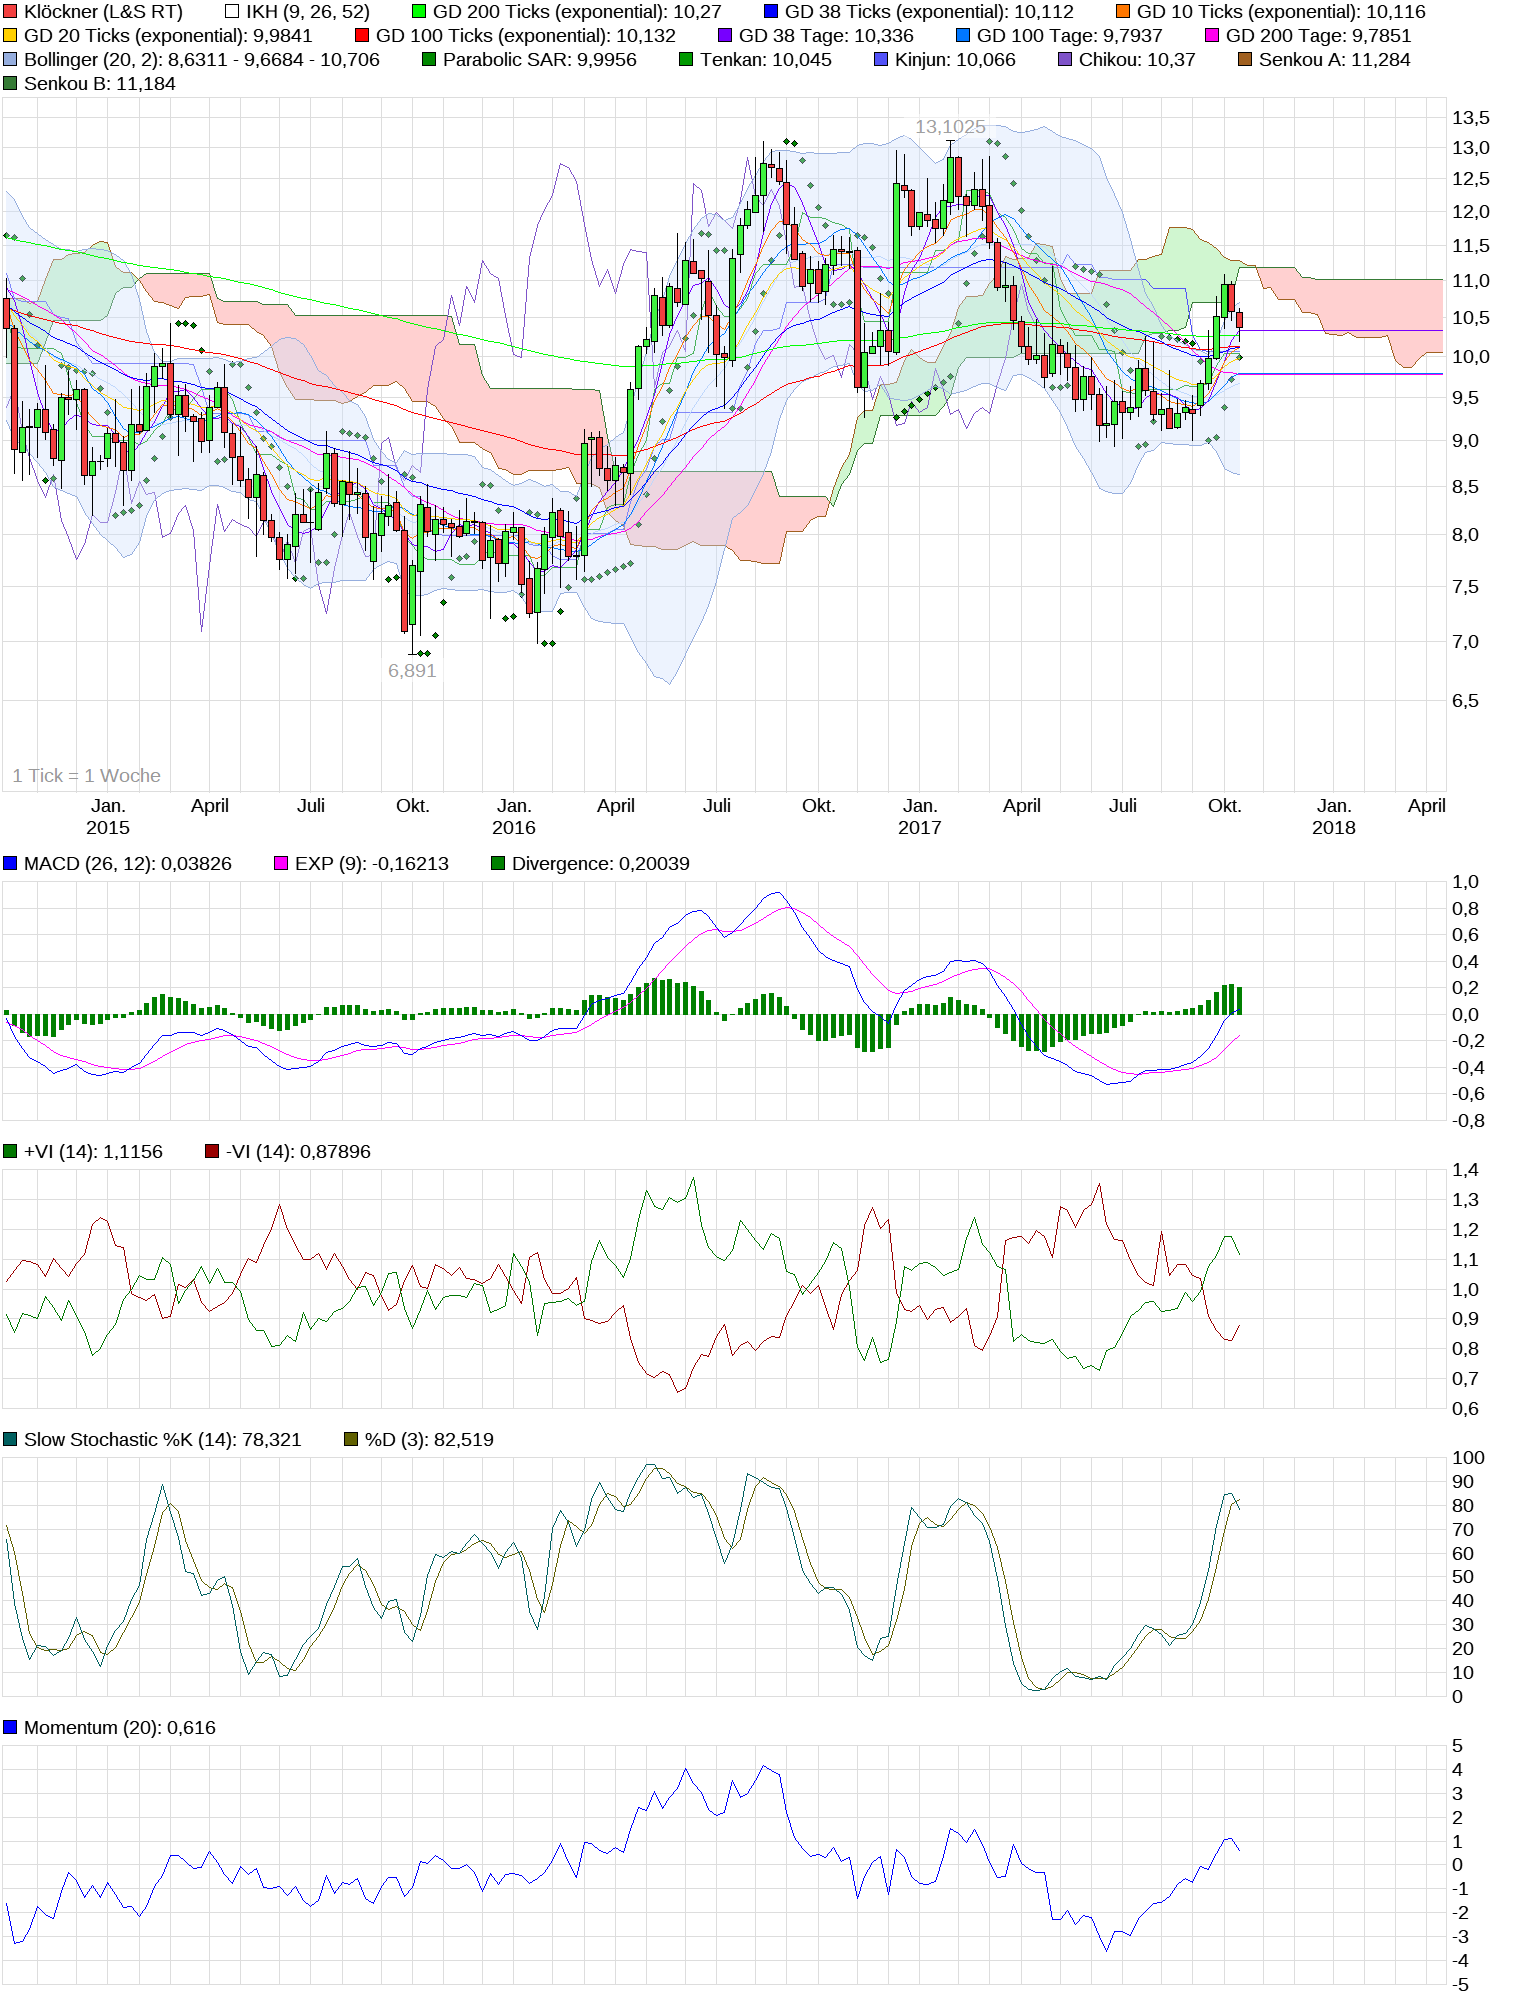
Task: Click the 'Jan. 2017' time axis label
Action: tap(920, 817)
